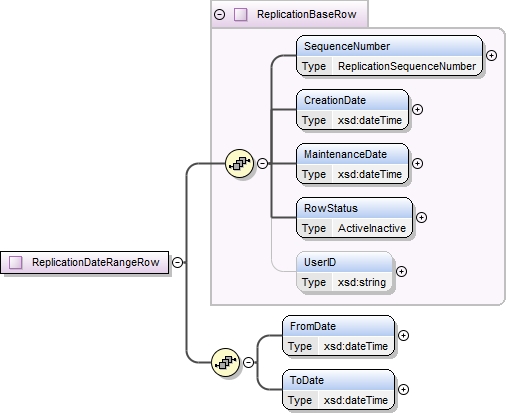
Task: Collapse the ReplicationDateRangeRow root node
Action: pyautogui.click(x=178, y=262)
